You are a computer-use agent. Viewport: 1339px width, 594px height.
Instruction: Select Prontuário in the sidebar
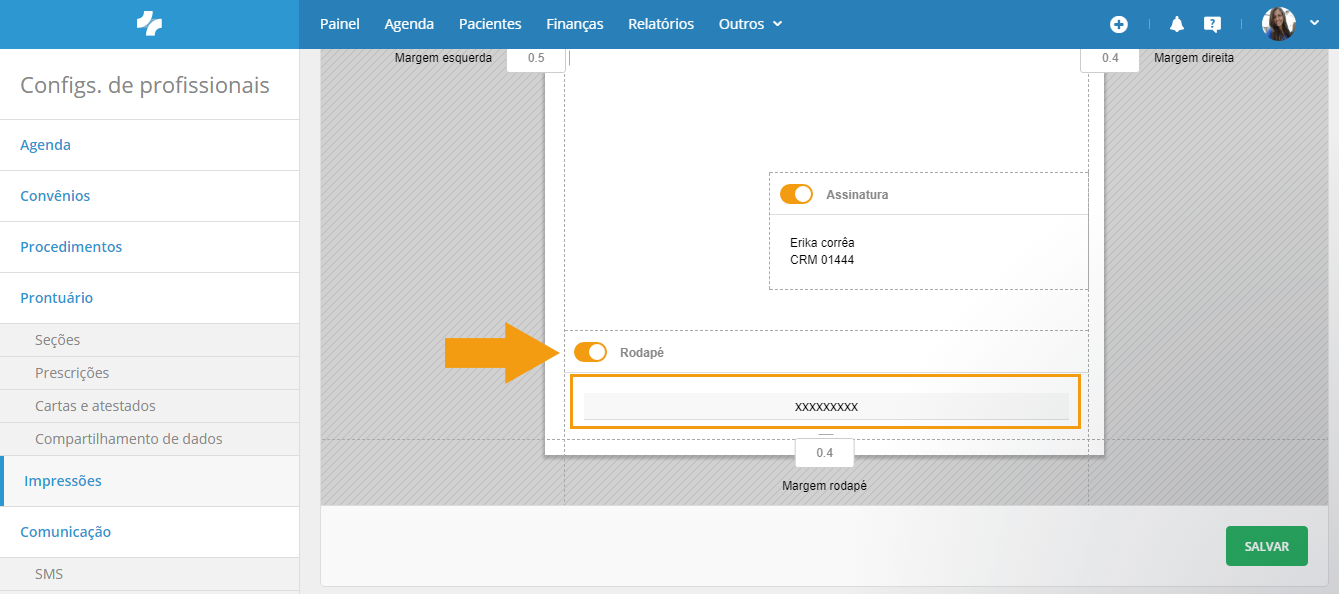coord(149,298)
